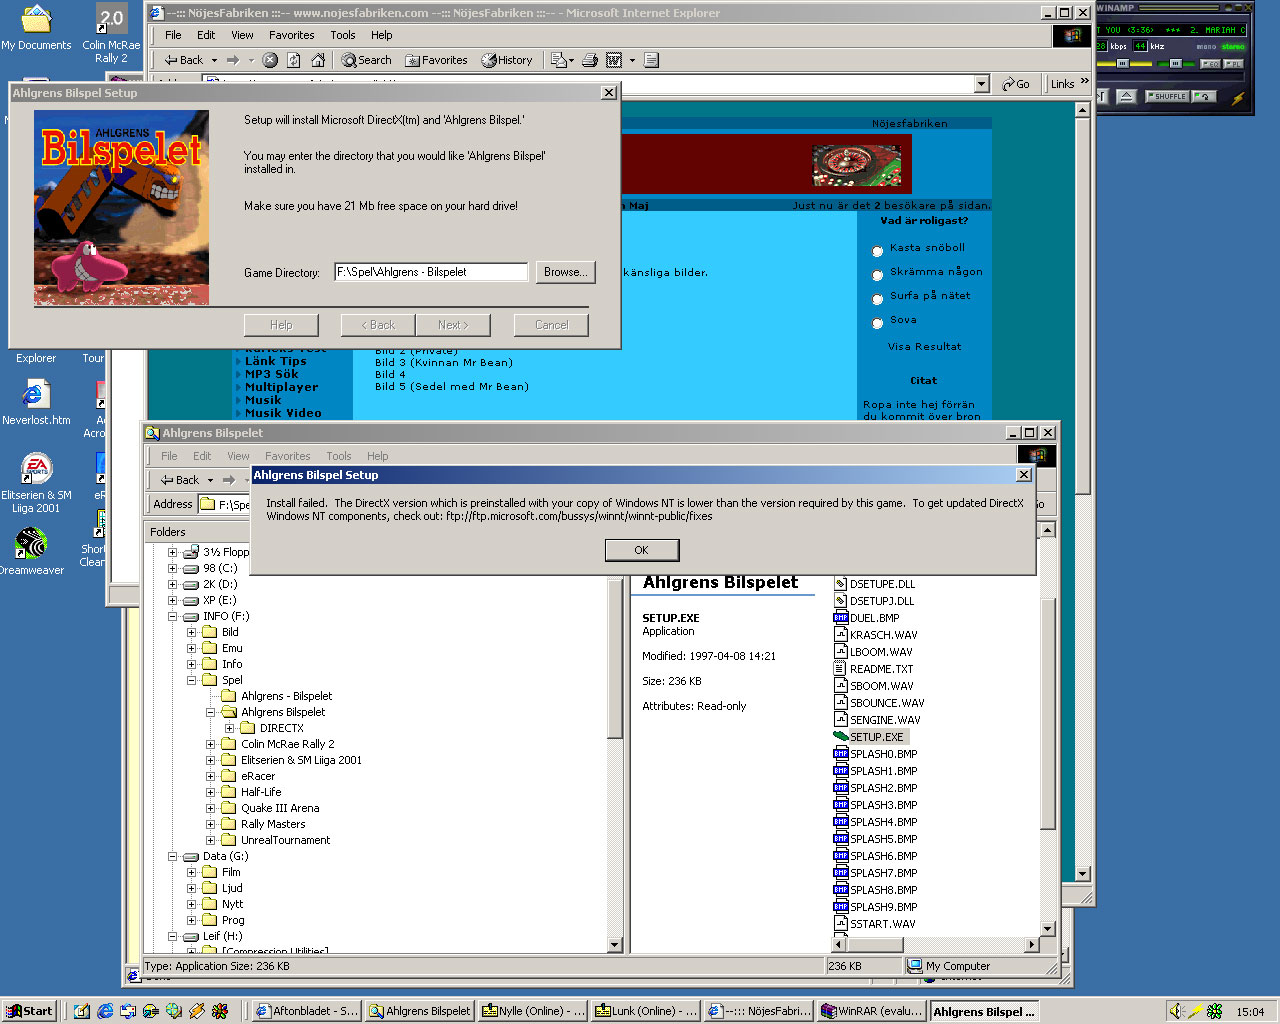Open the Dreamweaver desktop shortcut
This screenshot has width=1280, height=1024.
click(32, 545)
